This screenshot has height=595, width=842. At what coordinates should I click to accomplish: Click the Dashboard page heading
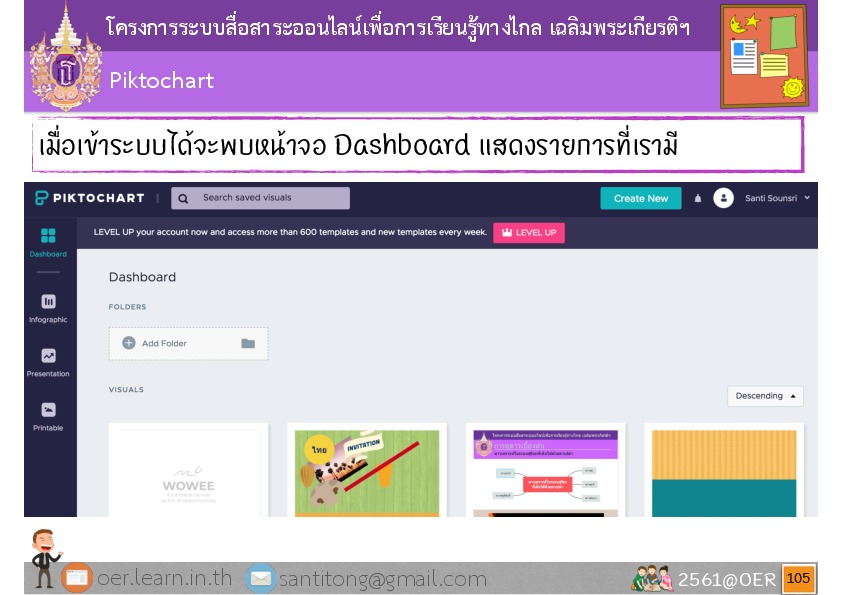(142, 277)
